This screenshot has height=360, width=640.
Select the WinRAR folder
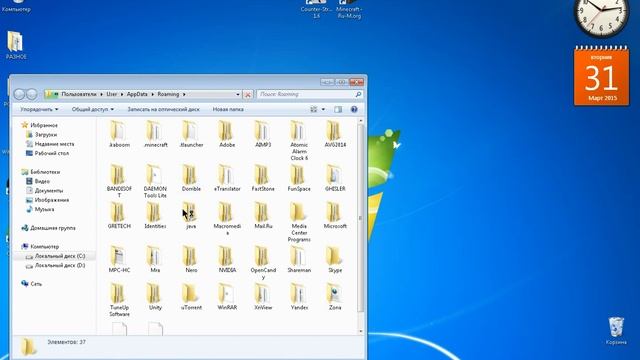pos(227,297)
